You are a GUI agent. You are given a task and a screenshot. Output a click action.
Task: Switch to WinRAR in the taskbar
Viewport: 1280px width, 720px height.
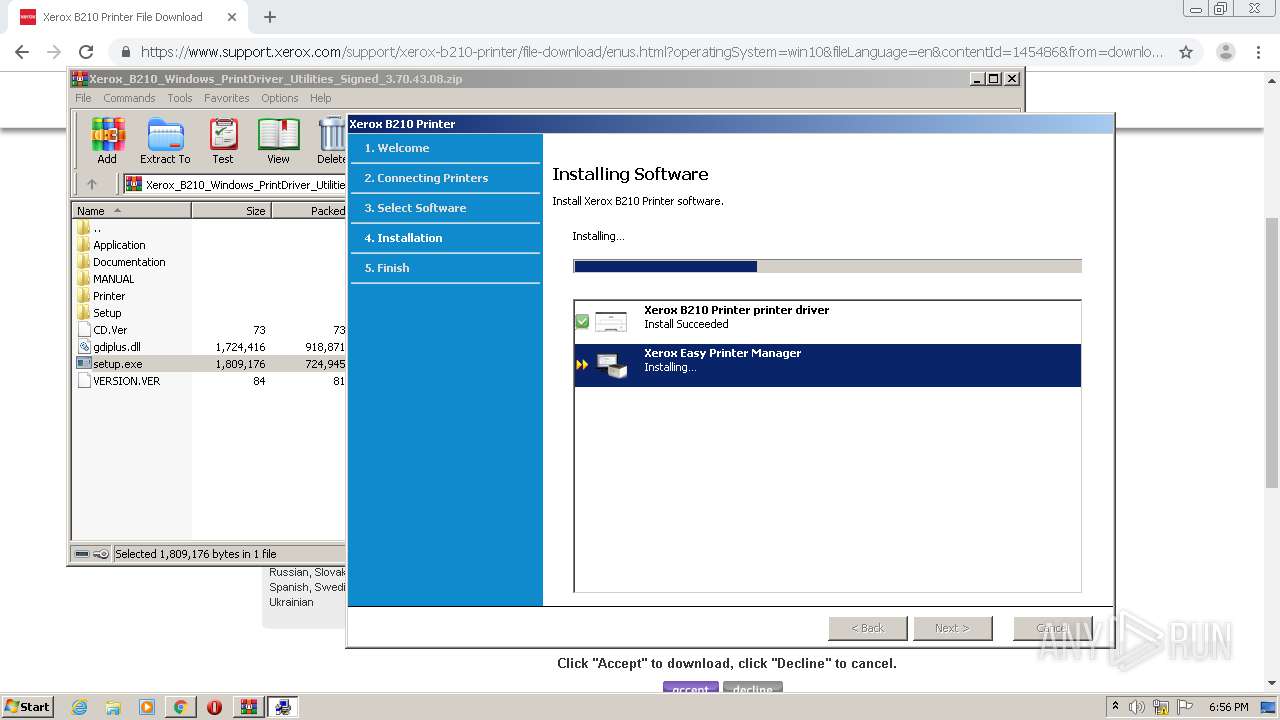coord(248,707)
